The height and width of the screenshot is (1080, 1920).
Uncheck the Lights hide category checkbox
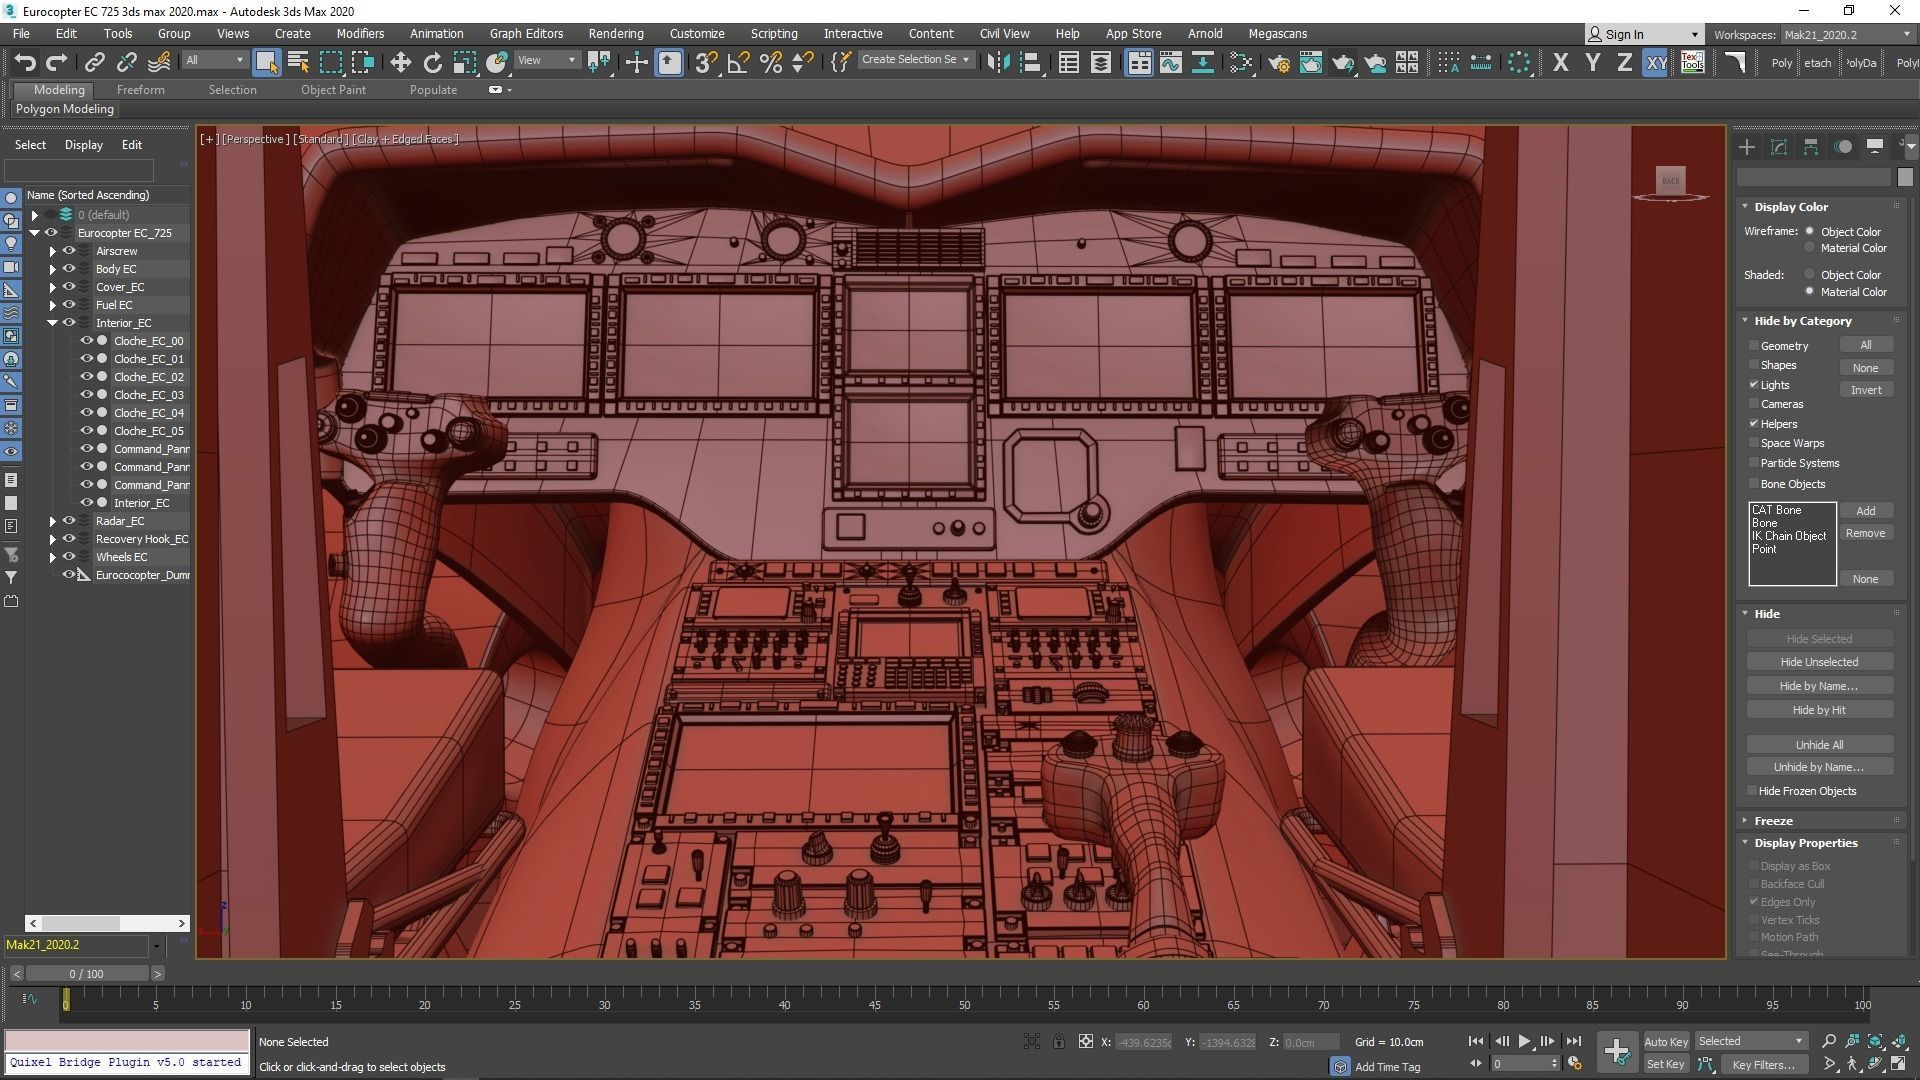[1754, 384]
